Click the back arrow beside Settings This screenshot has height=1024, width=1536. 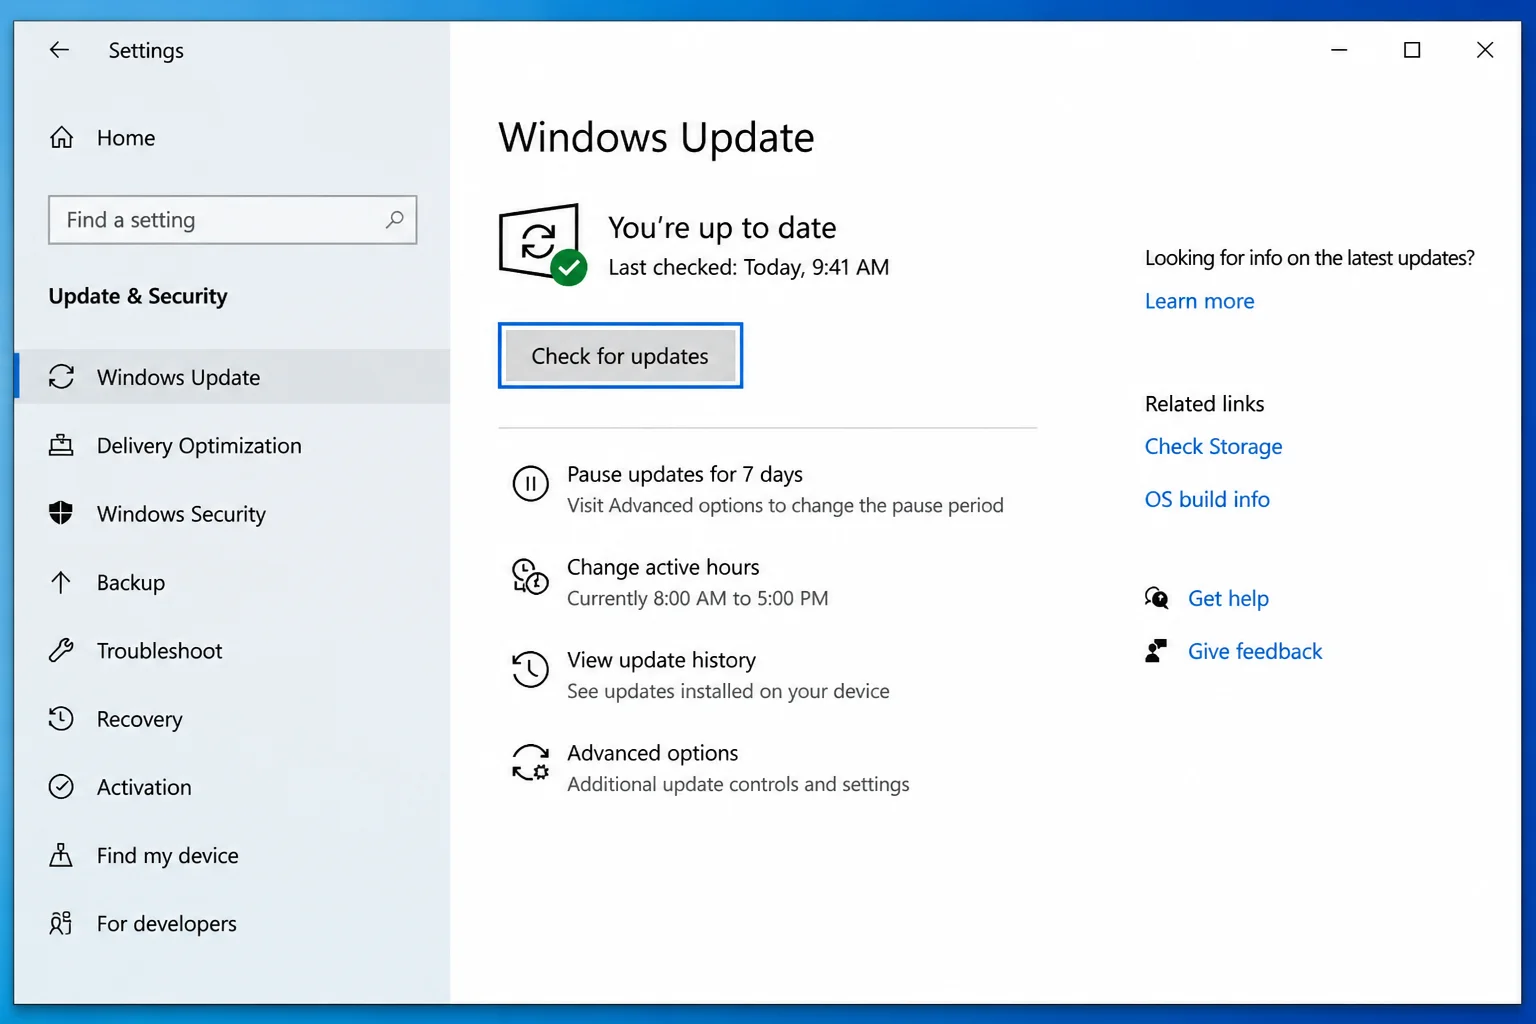pyautogui.click(x=59, y=50)
